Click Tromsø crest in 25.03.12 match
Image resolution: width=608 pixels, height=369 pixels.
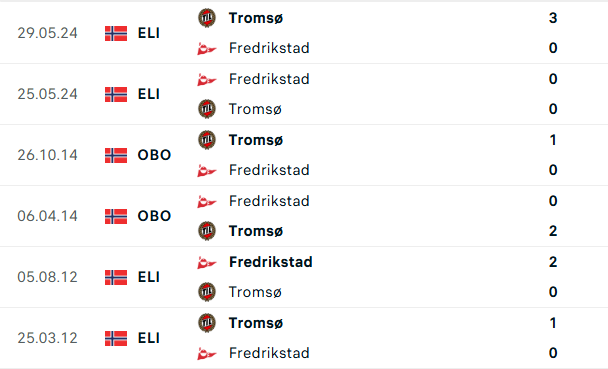tap(207, 323)
